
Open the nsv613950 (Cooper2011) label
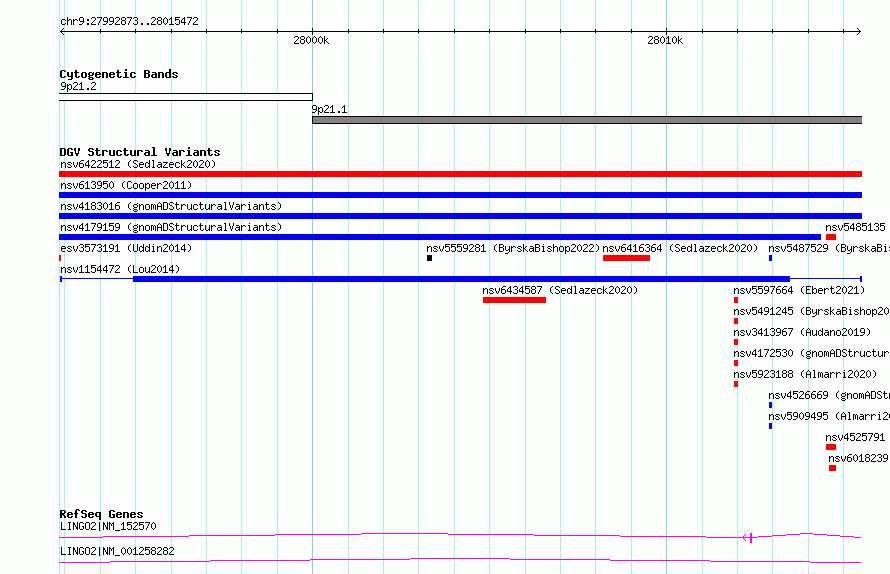click(126, 185)
